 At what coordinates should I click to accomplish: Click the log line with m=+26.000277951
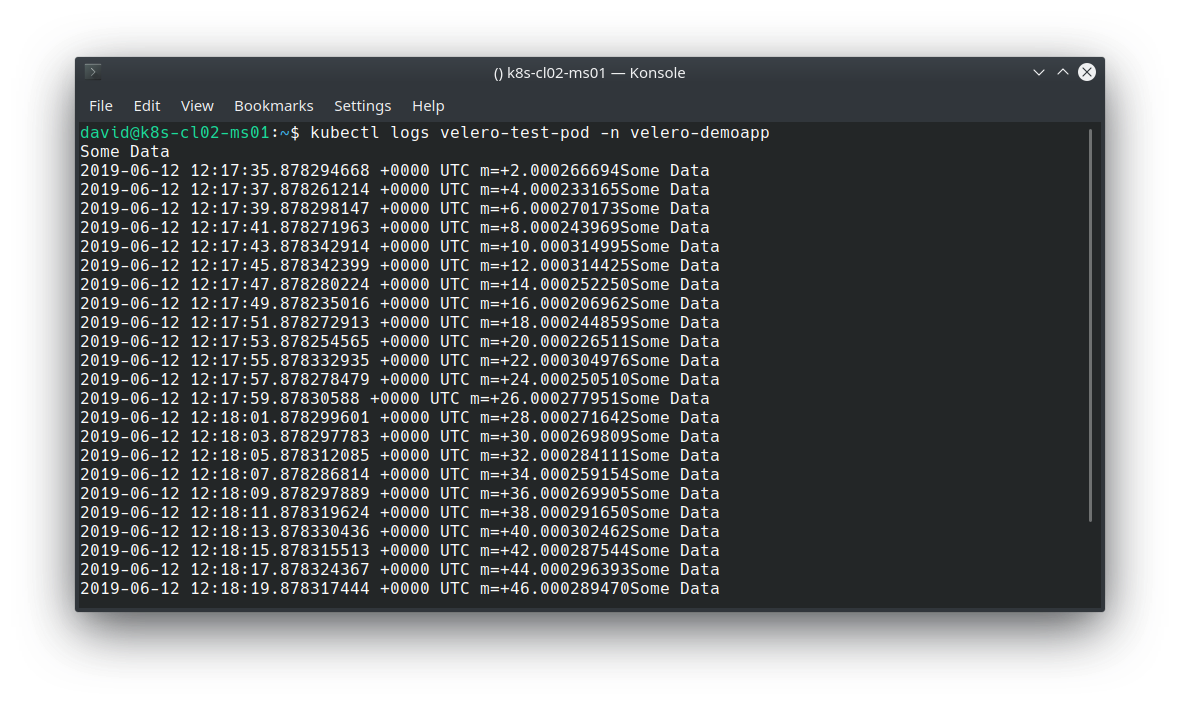pyautogui.click(x=395, y=399)
